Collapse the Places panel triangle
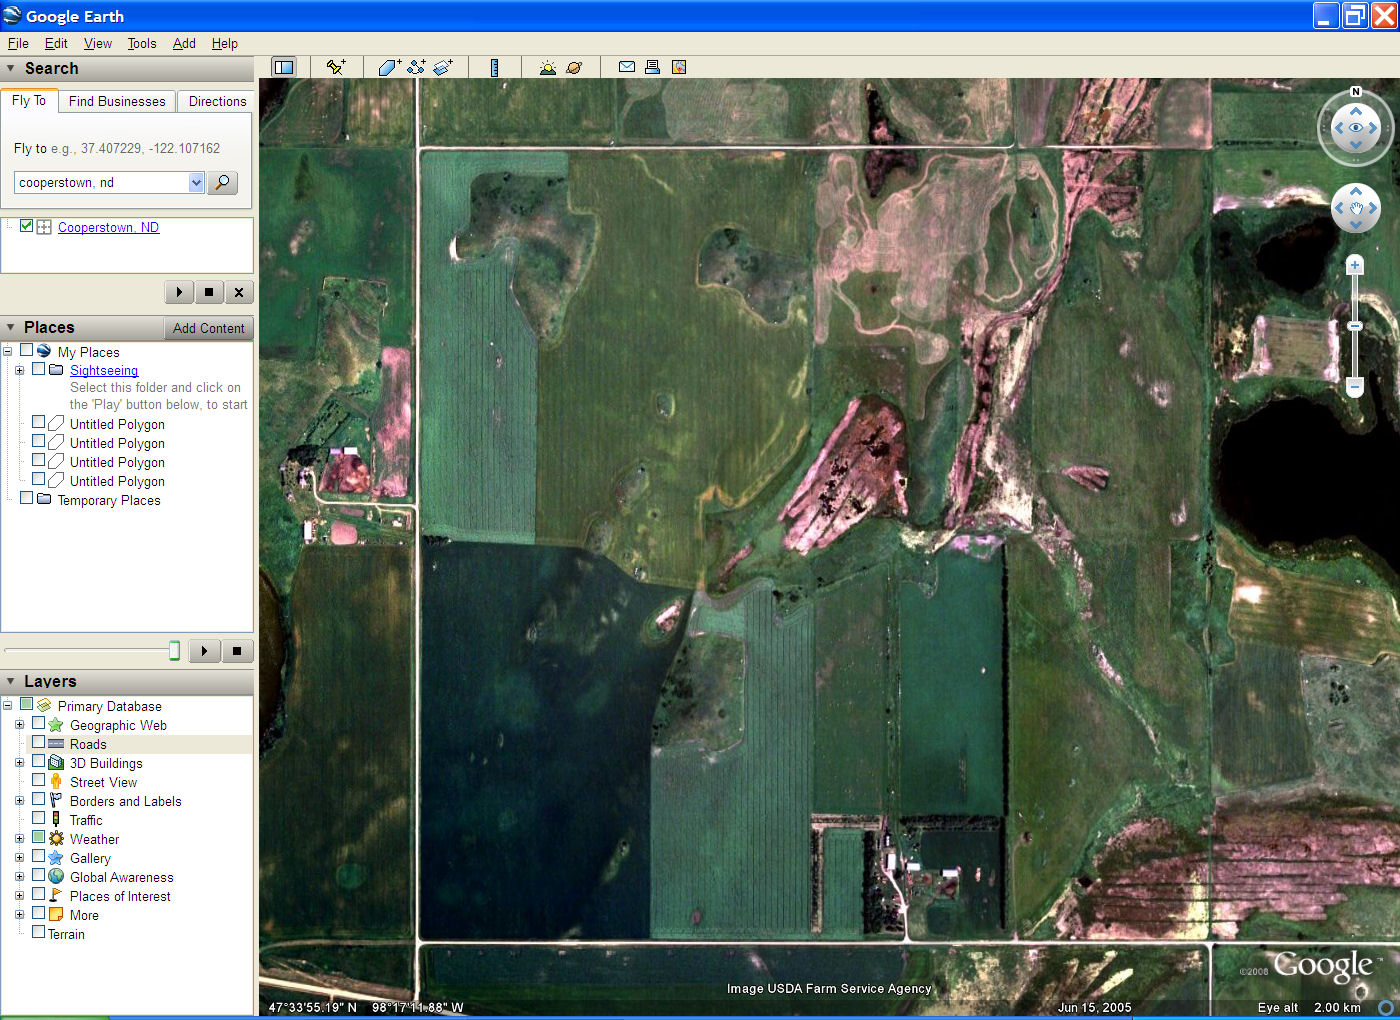Viewport: 1400px width, 1020px height. [x=11, y=327]
